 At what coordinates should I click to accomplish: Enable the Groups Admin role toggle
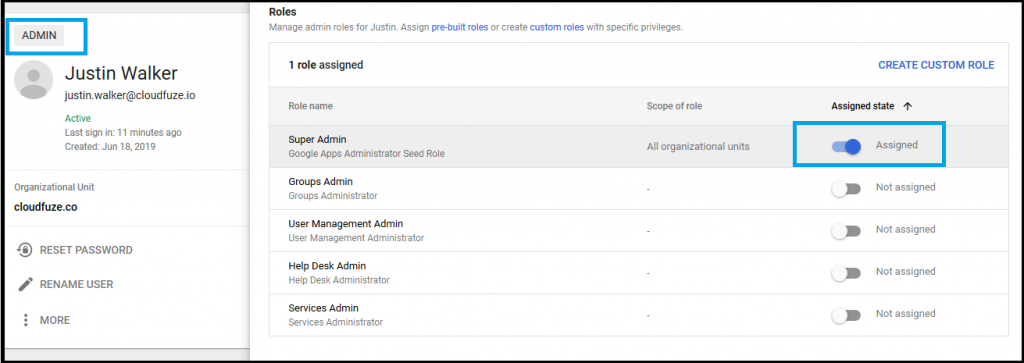pyautogui.click(x=846, y=189)
